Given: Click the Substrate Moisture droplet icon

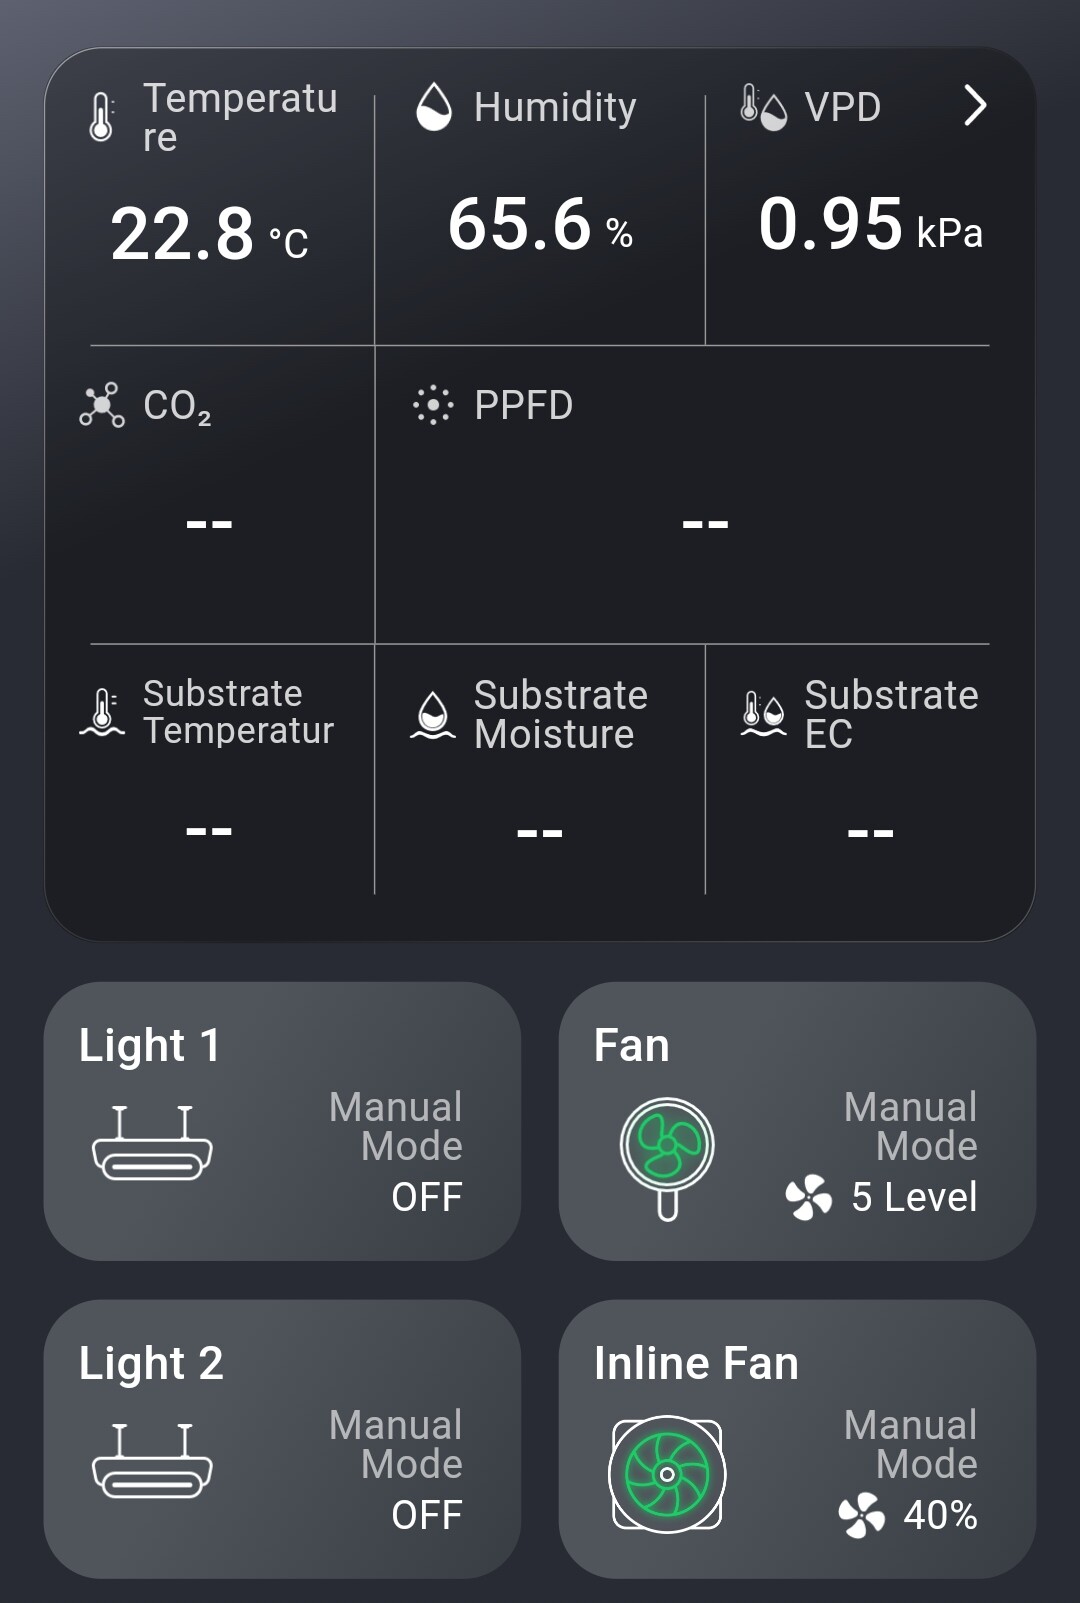Looking at the screenshot, I should pyautogui.click(x=433, y=715).
